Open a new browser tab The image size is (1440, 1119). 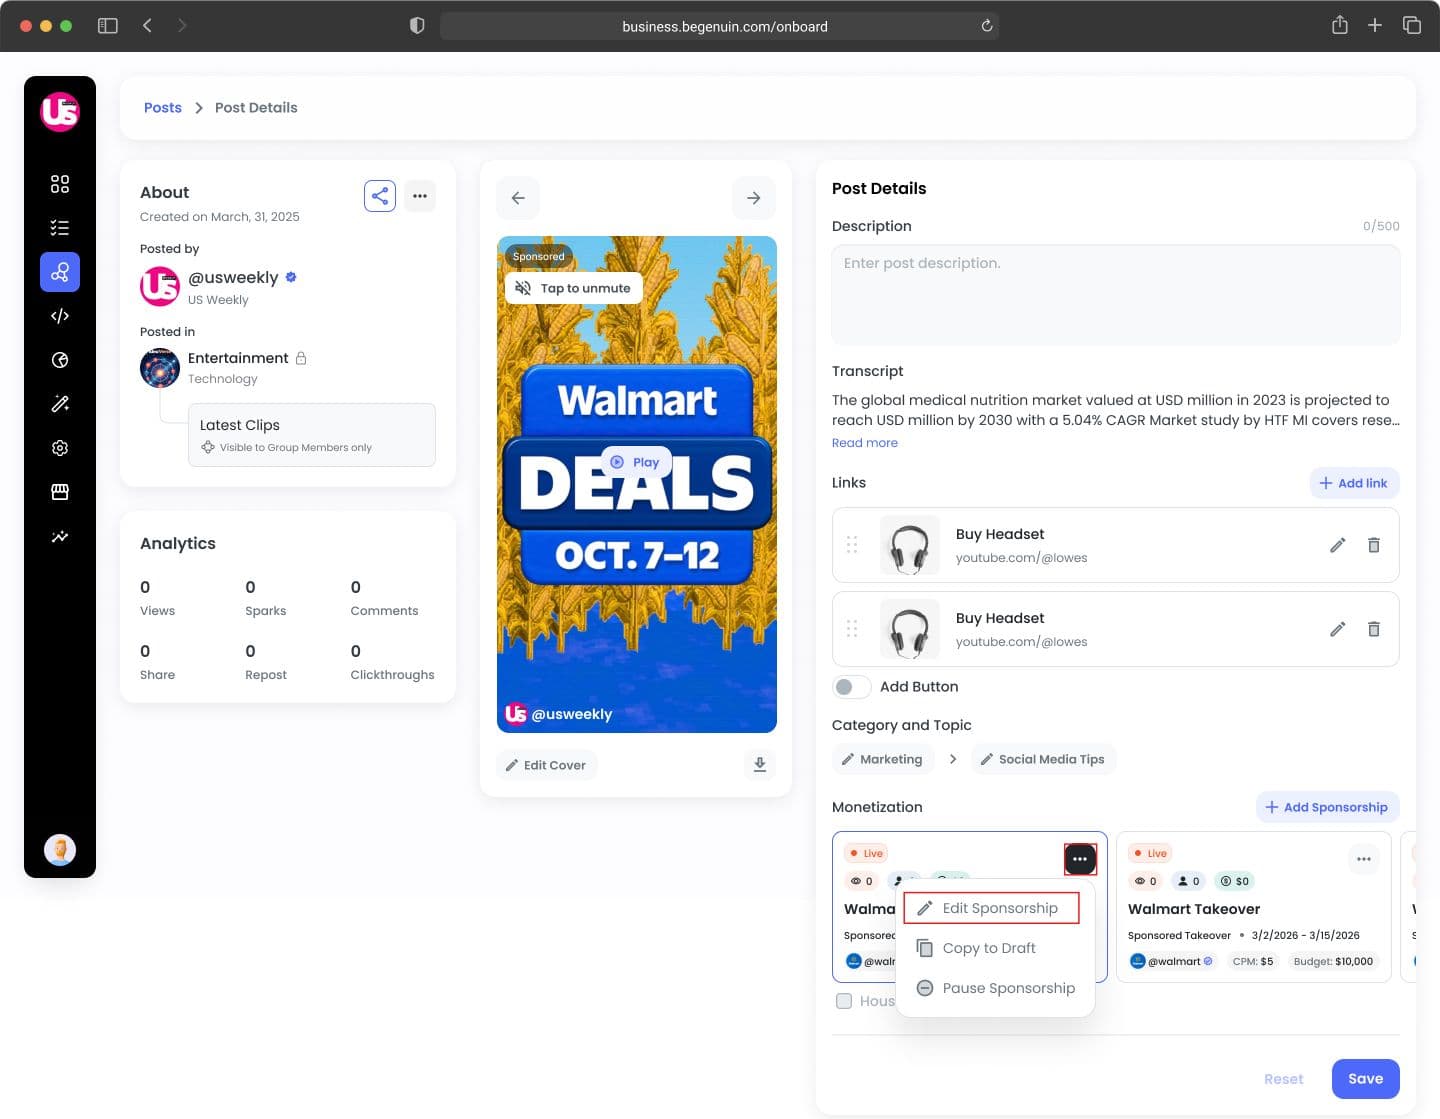tap(1375, 25)
